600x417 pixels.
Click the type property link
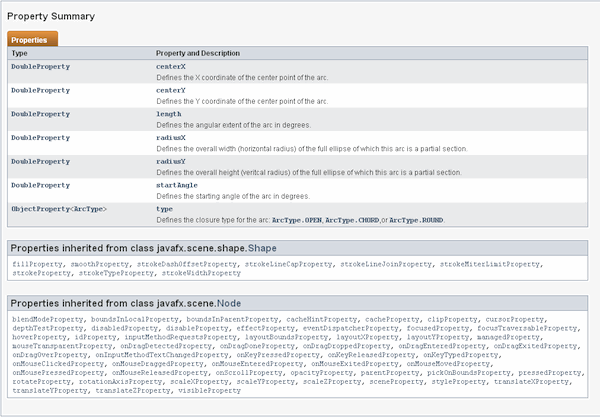pos(165,208)
